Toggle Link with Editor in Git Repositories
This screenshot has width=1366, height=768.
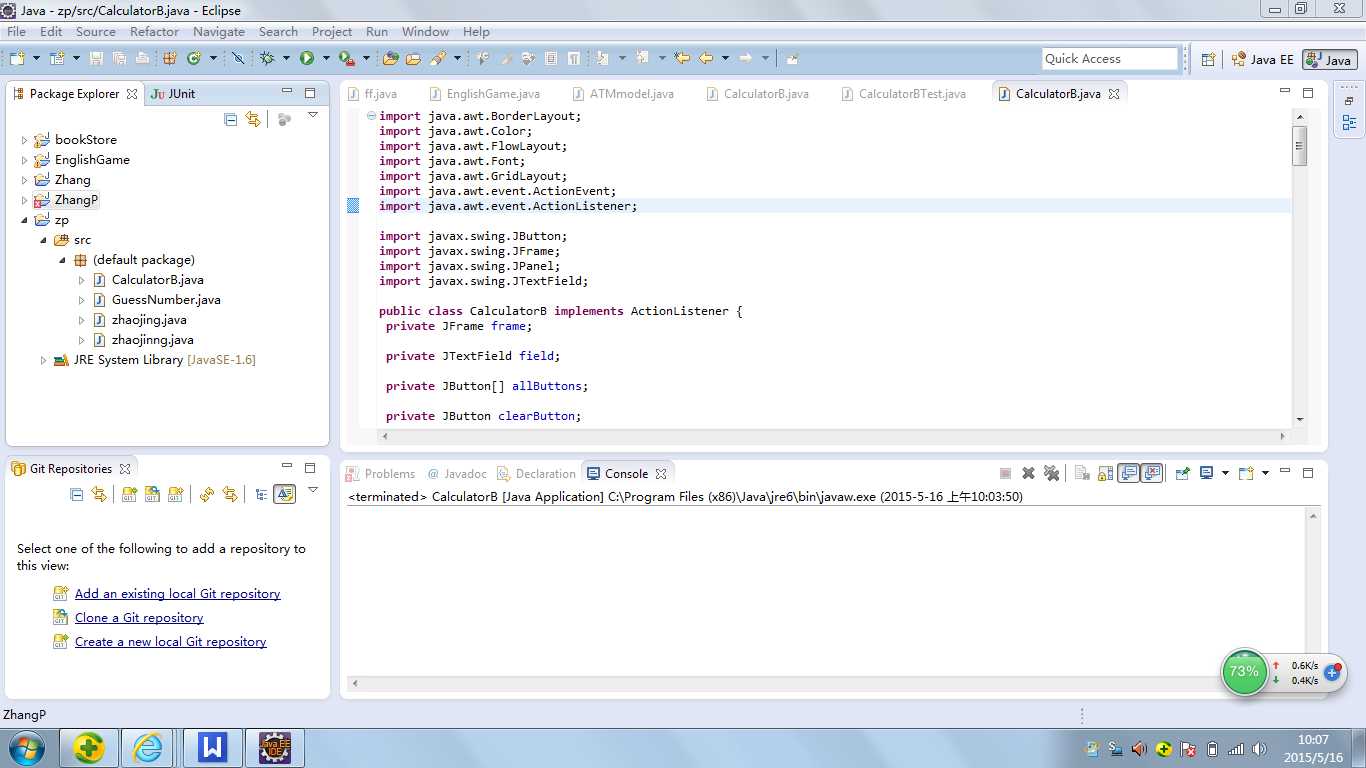(x=99, y=494)
